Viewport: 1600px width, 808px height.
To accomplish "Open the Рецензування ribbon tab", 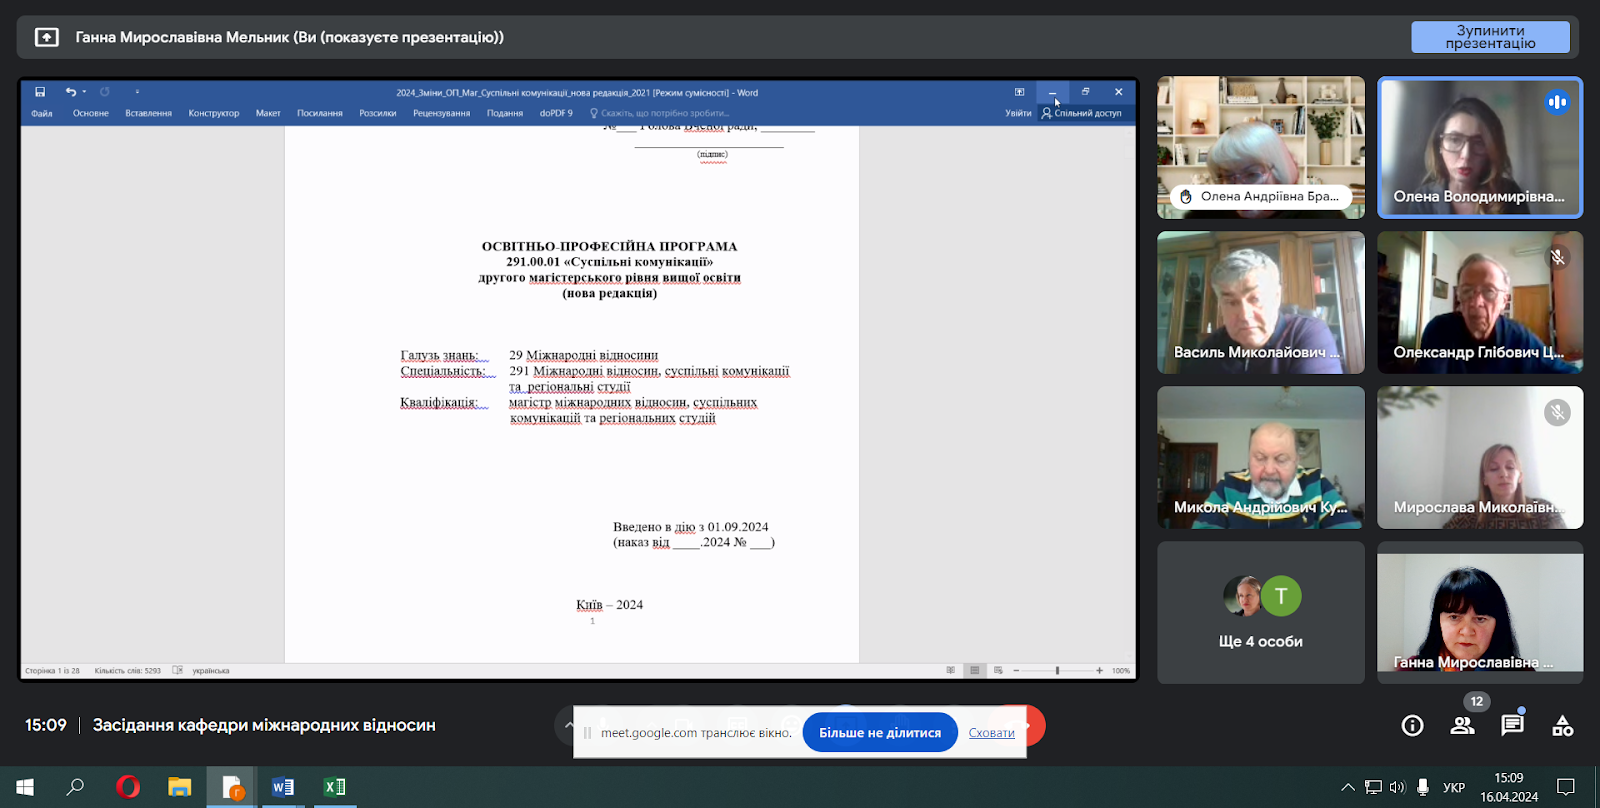I will [x=441, y=113].
